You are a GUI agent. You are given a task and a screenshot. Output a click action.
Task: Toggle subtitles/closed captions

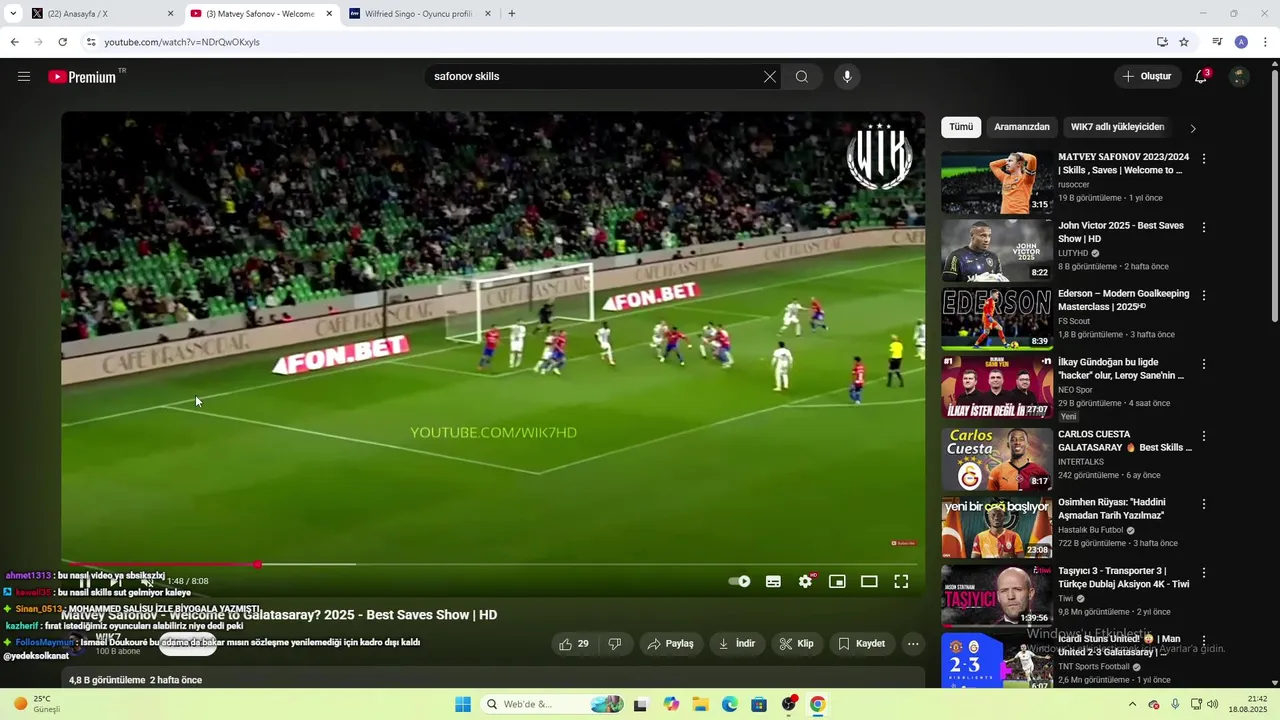point(773,581)
